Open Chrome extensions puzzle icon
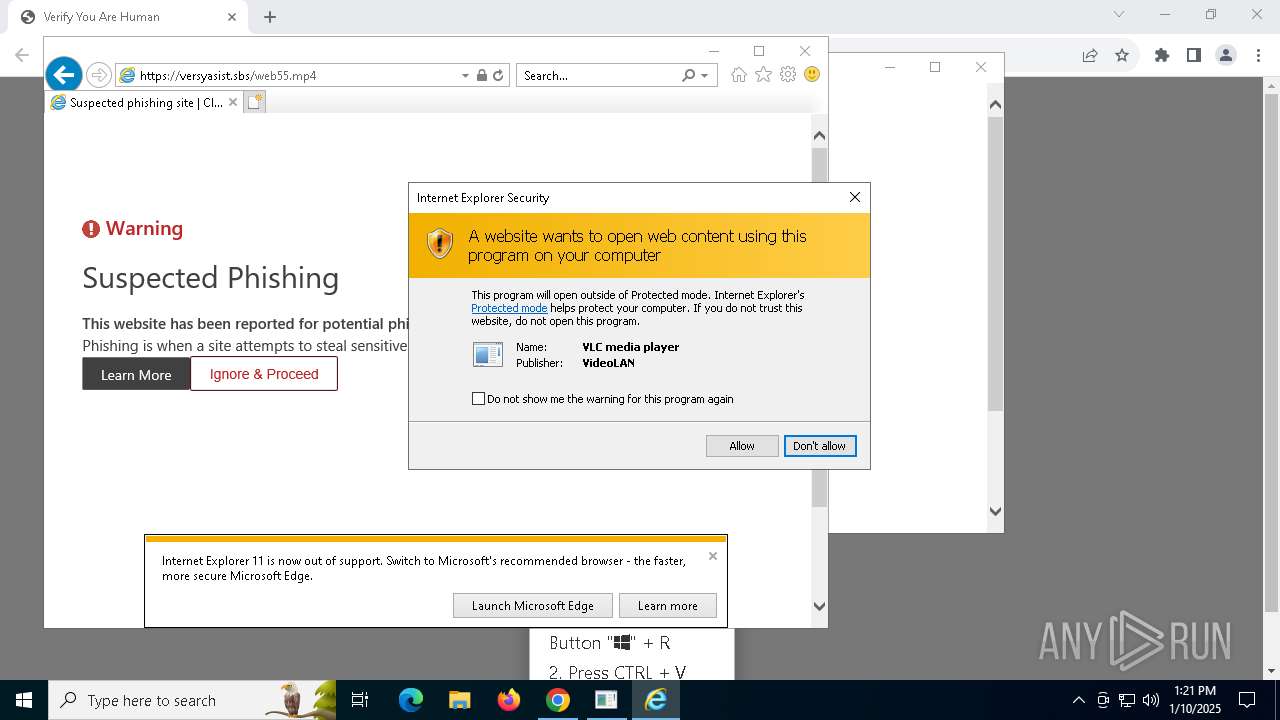Image resolution: width=1280 pixels, height=720 pixels. coord(1162,56)
